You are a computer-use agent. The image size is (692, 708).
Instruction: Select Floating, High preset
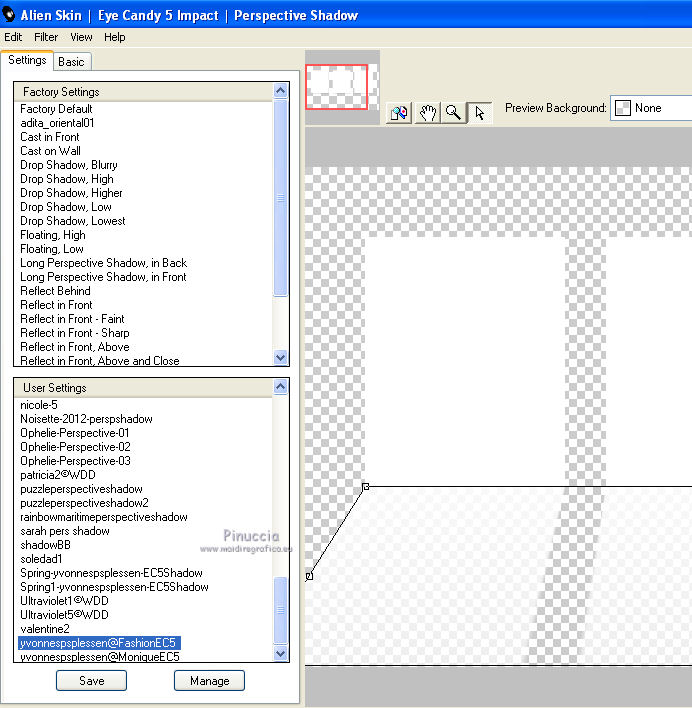pos(53,235)
